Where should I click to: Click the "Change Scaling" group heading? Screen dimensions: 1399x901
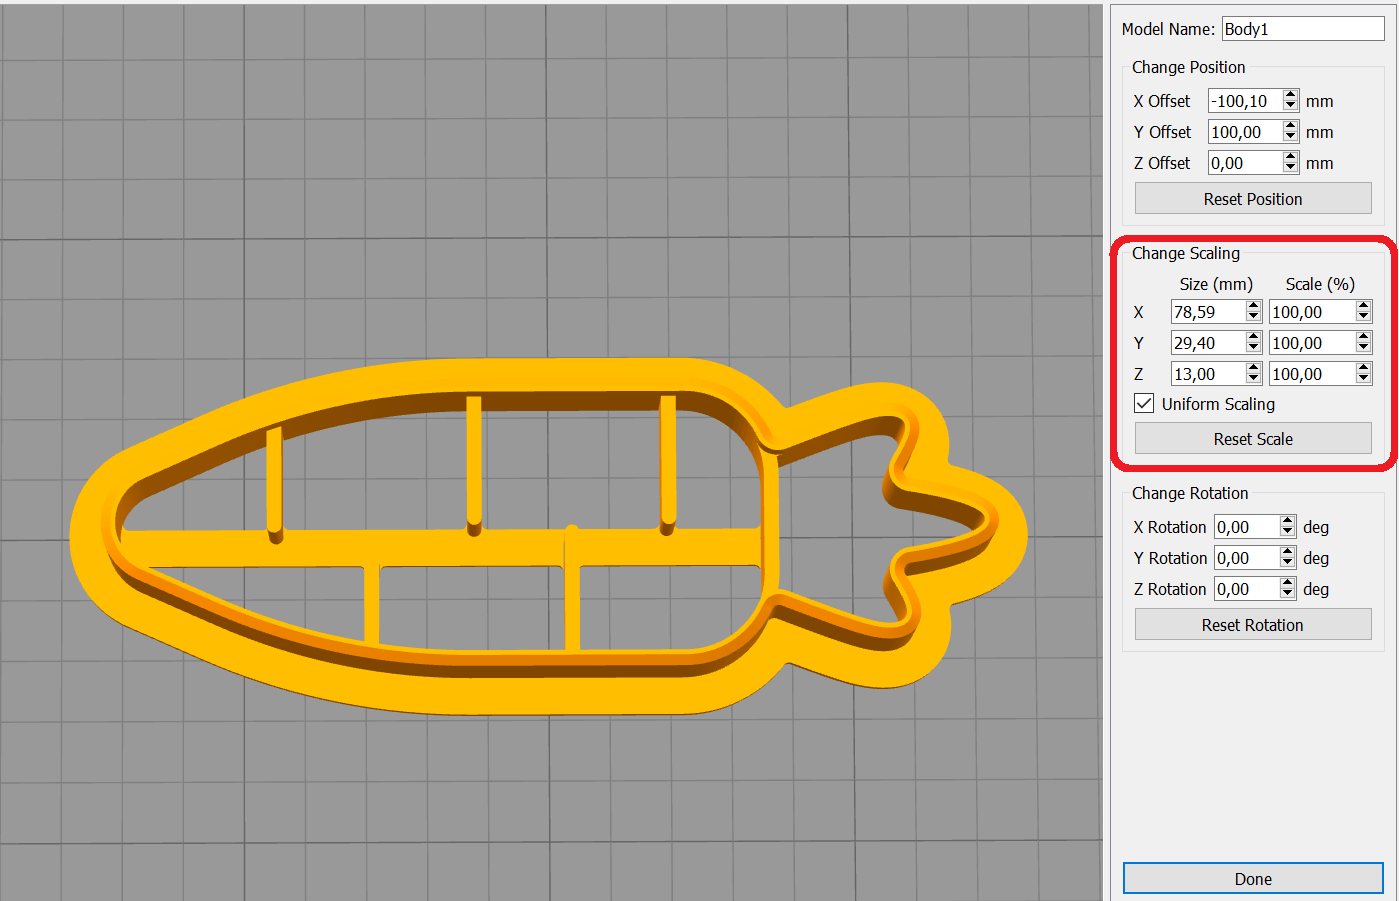pyautogui.click(x=1186, y=253)
